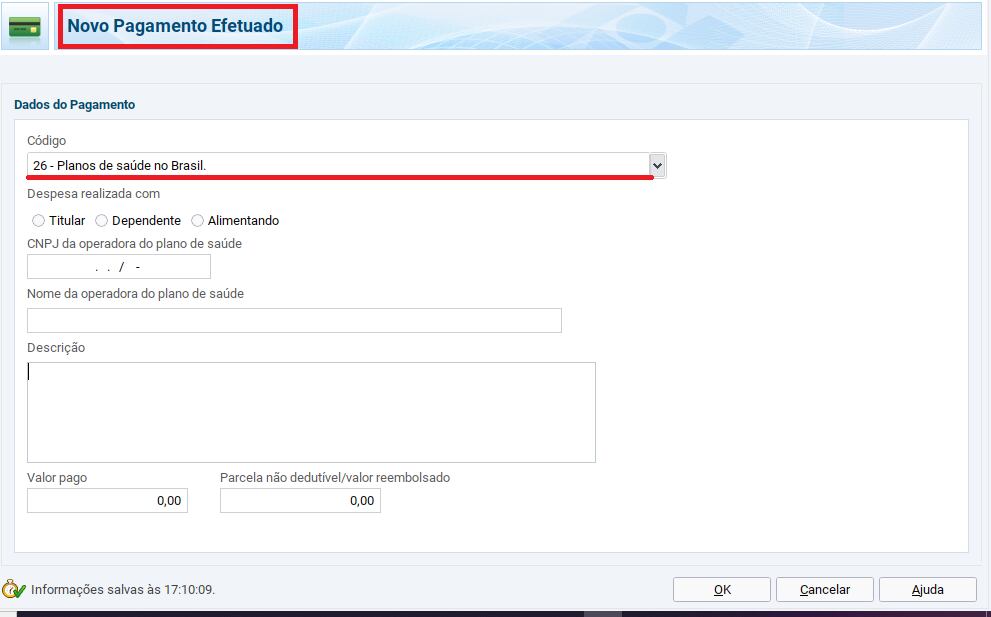Pick the Alimentando radio option
Viewport: 991px width, 617px height.
click(198, 221)
